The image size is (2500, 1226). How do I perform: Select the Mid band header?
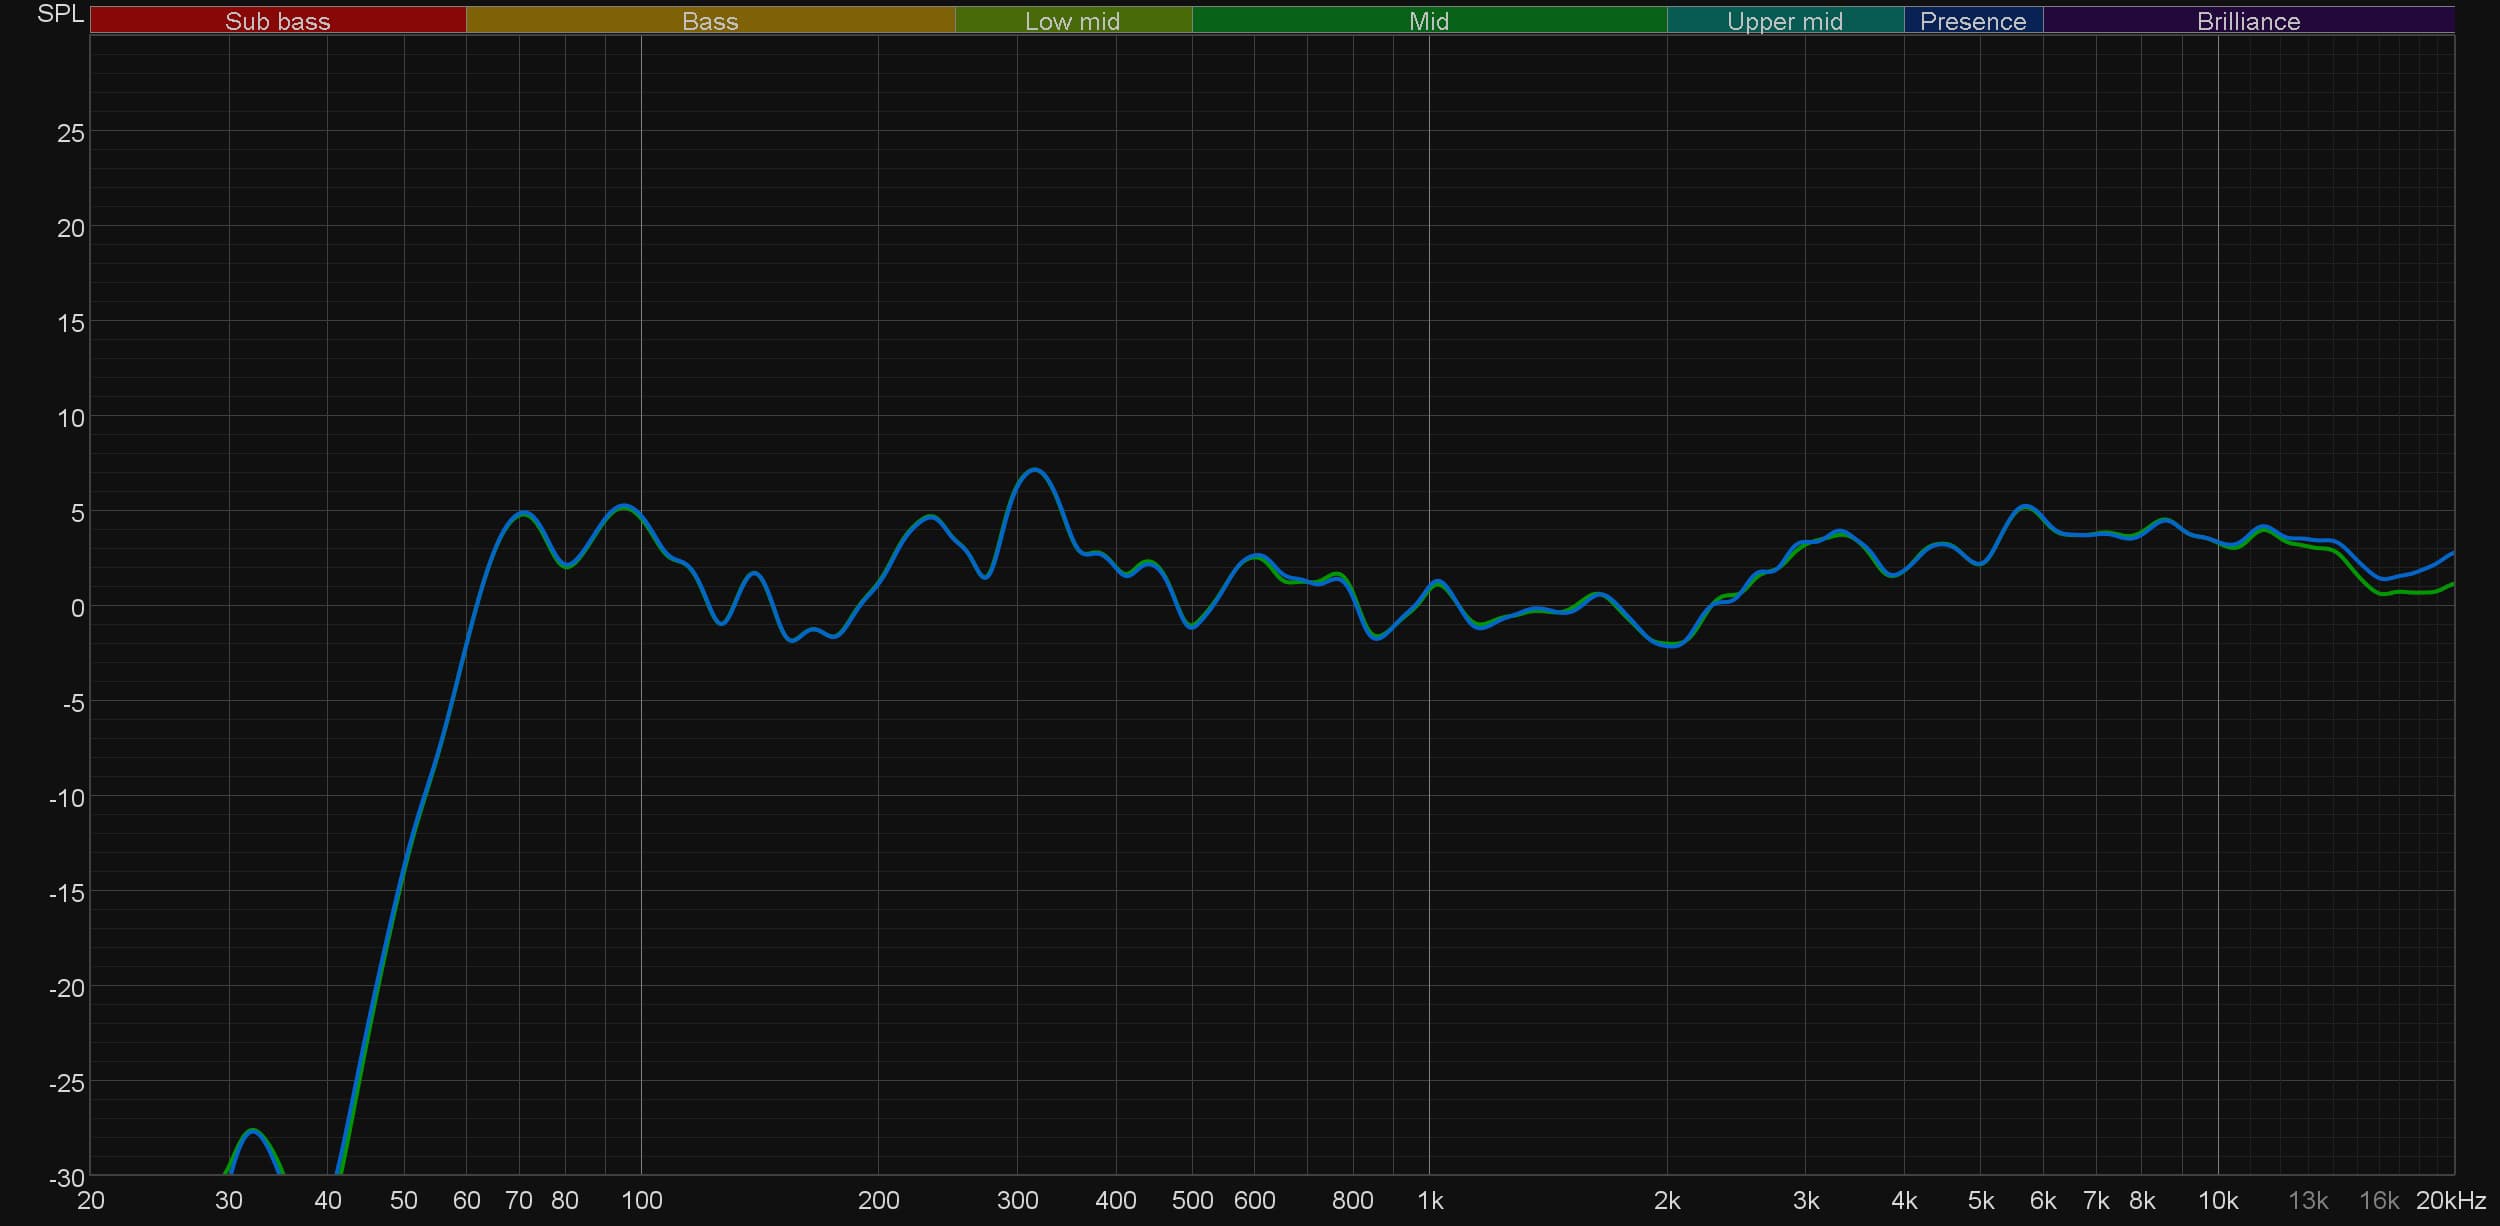pos(1428,21)
